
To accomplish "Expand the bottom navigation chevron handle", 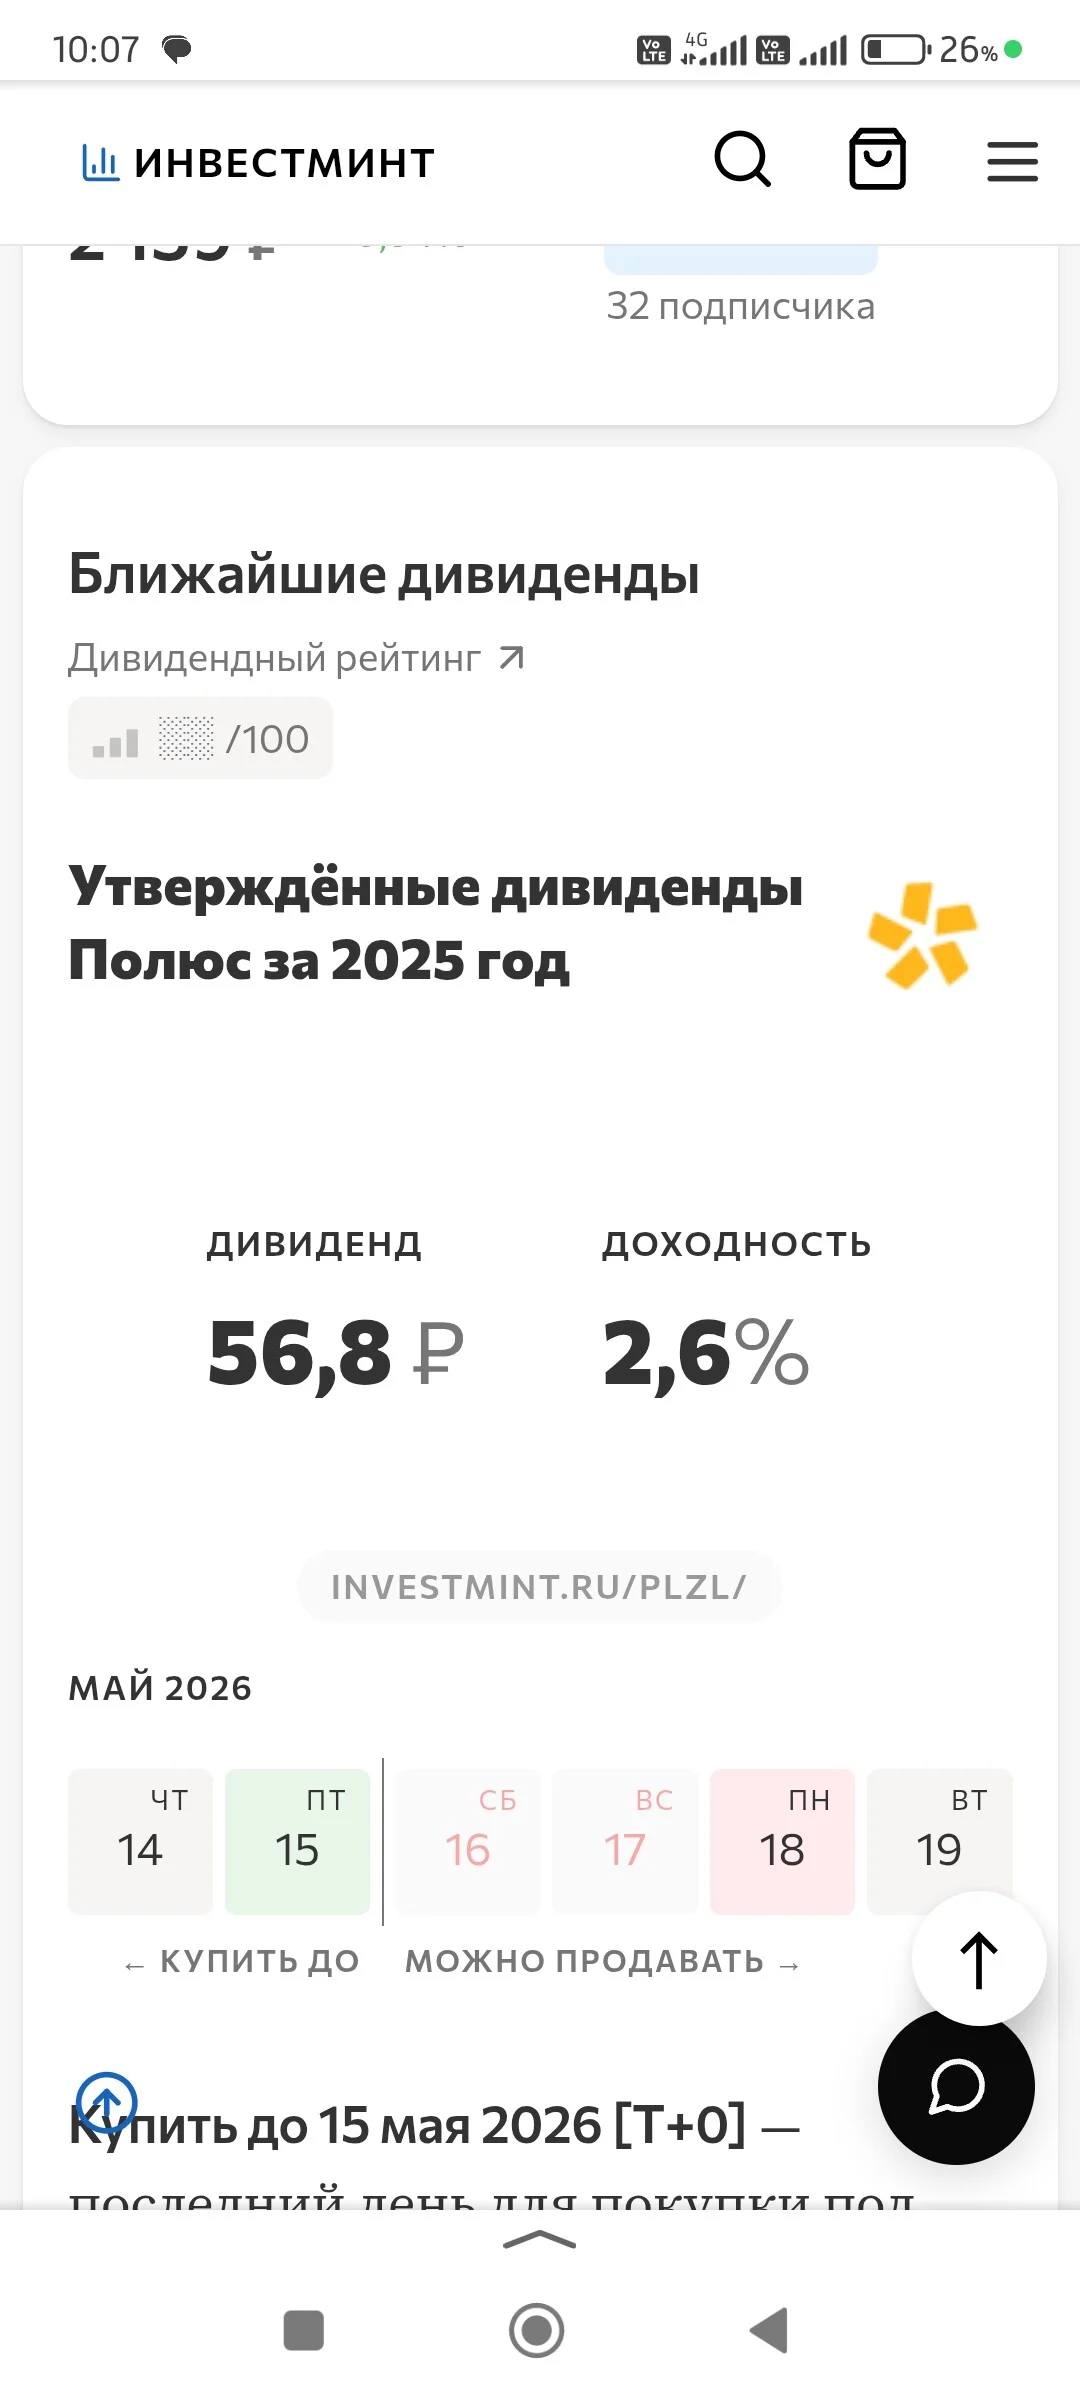I will 540,2240.
